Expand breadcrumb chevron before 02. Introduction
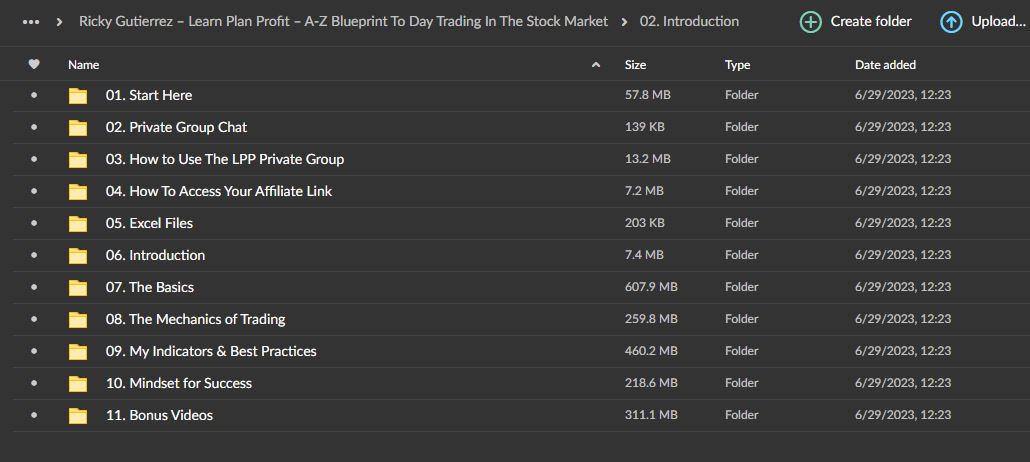This screenshot has height=462, width=1030. point(624,22)
